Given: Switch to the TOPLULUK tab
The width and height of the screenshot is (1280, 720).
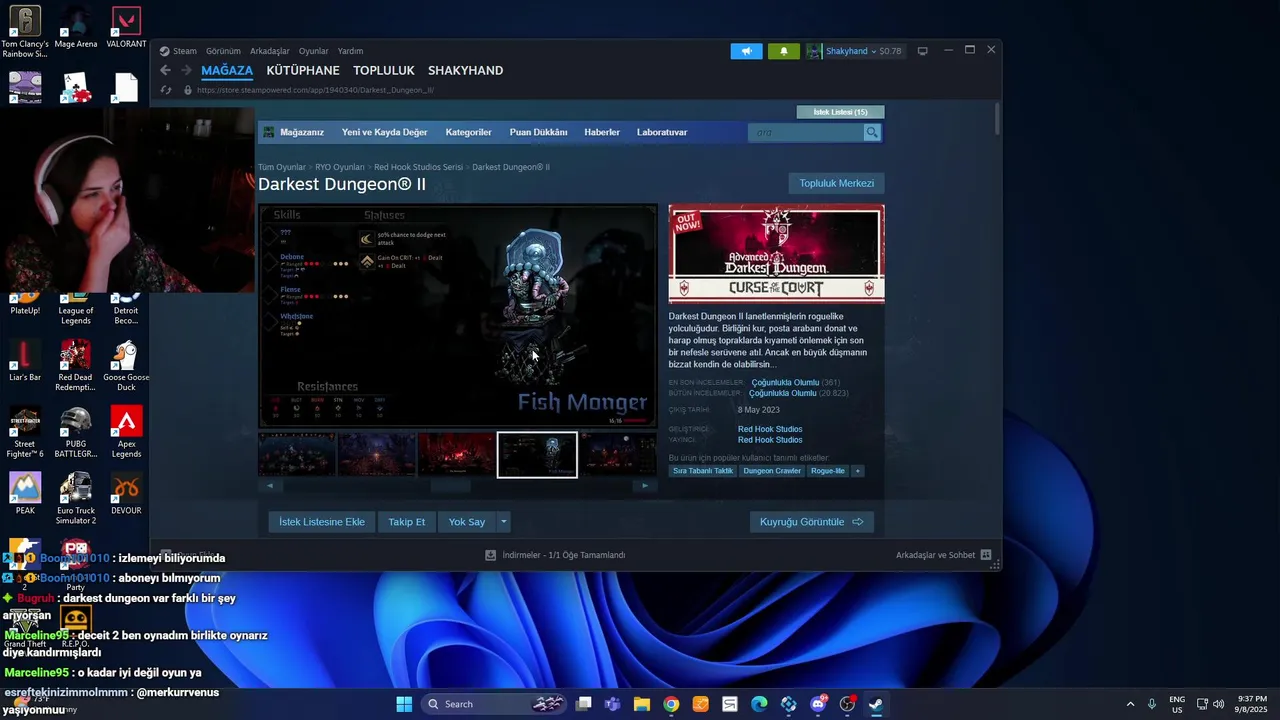Looking at the screenshot, I should (x=384, y=71).
